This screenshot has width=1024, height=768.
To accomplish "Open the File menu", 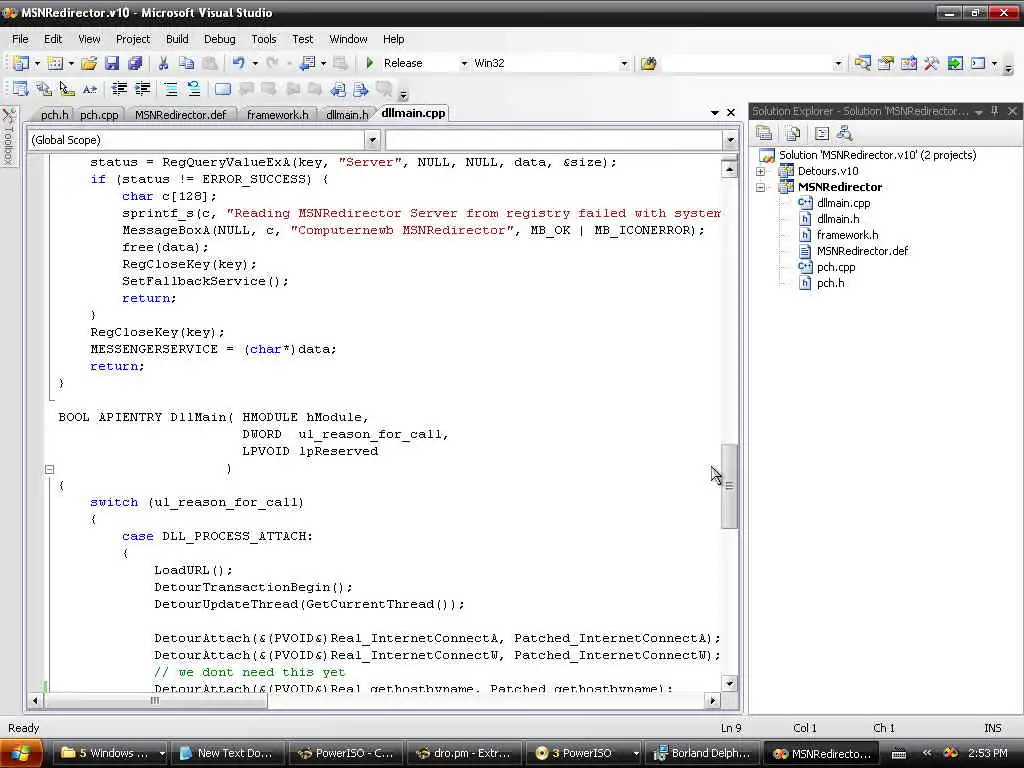I will [20, 39].
